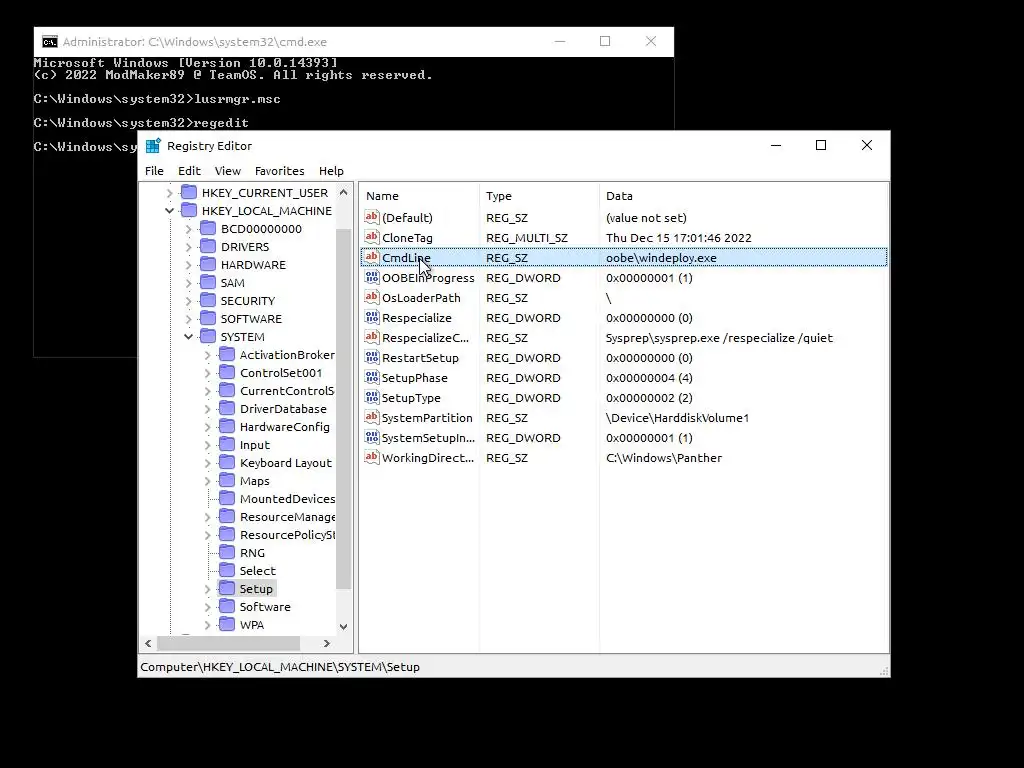
Task: Click the RestartSetup DWORD icon
Action: (x=372, y=357)
